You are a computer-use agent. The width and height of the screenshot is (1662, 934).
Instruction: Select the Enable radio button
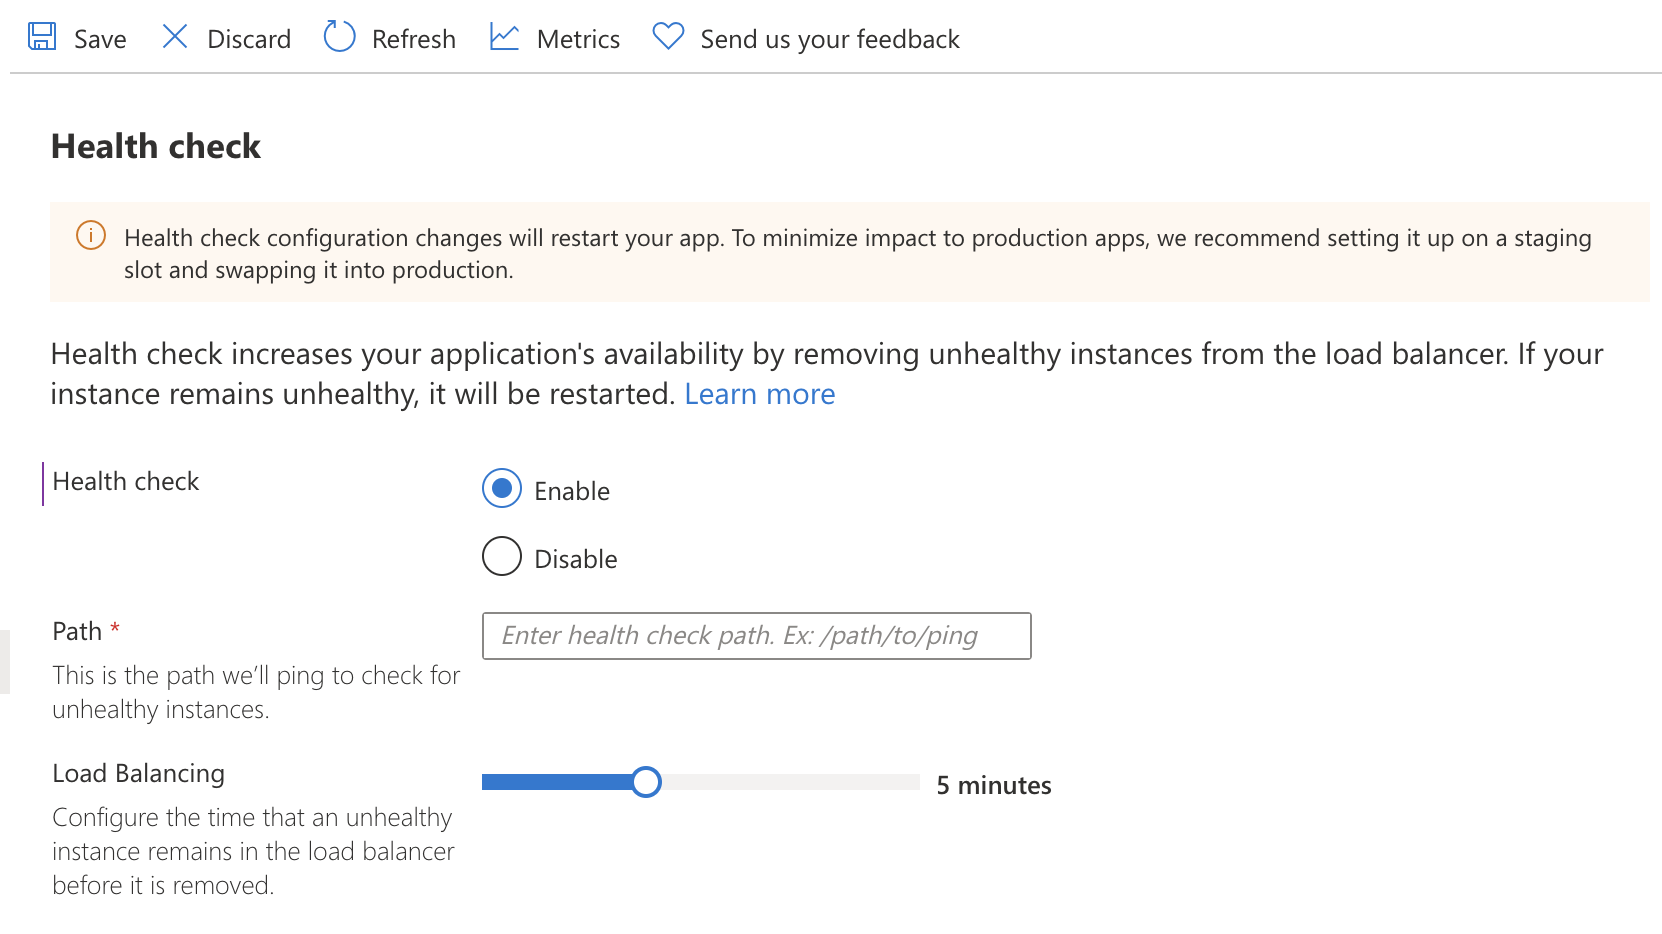click(x=501, y=489)
